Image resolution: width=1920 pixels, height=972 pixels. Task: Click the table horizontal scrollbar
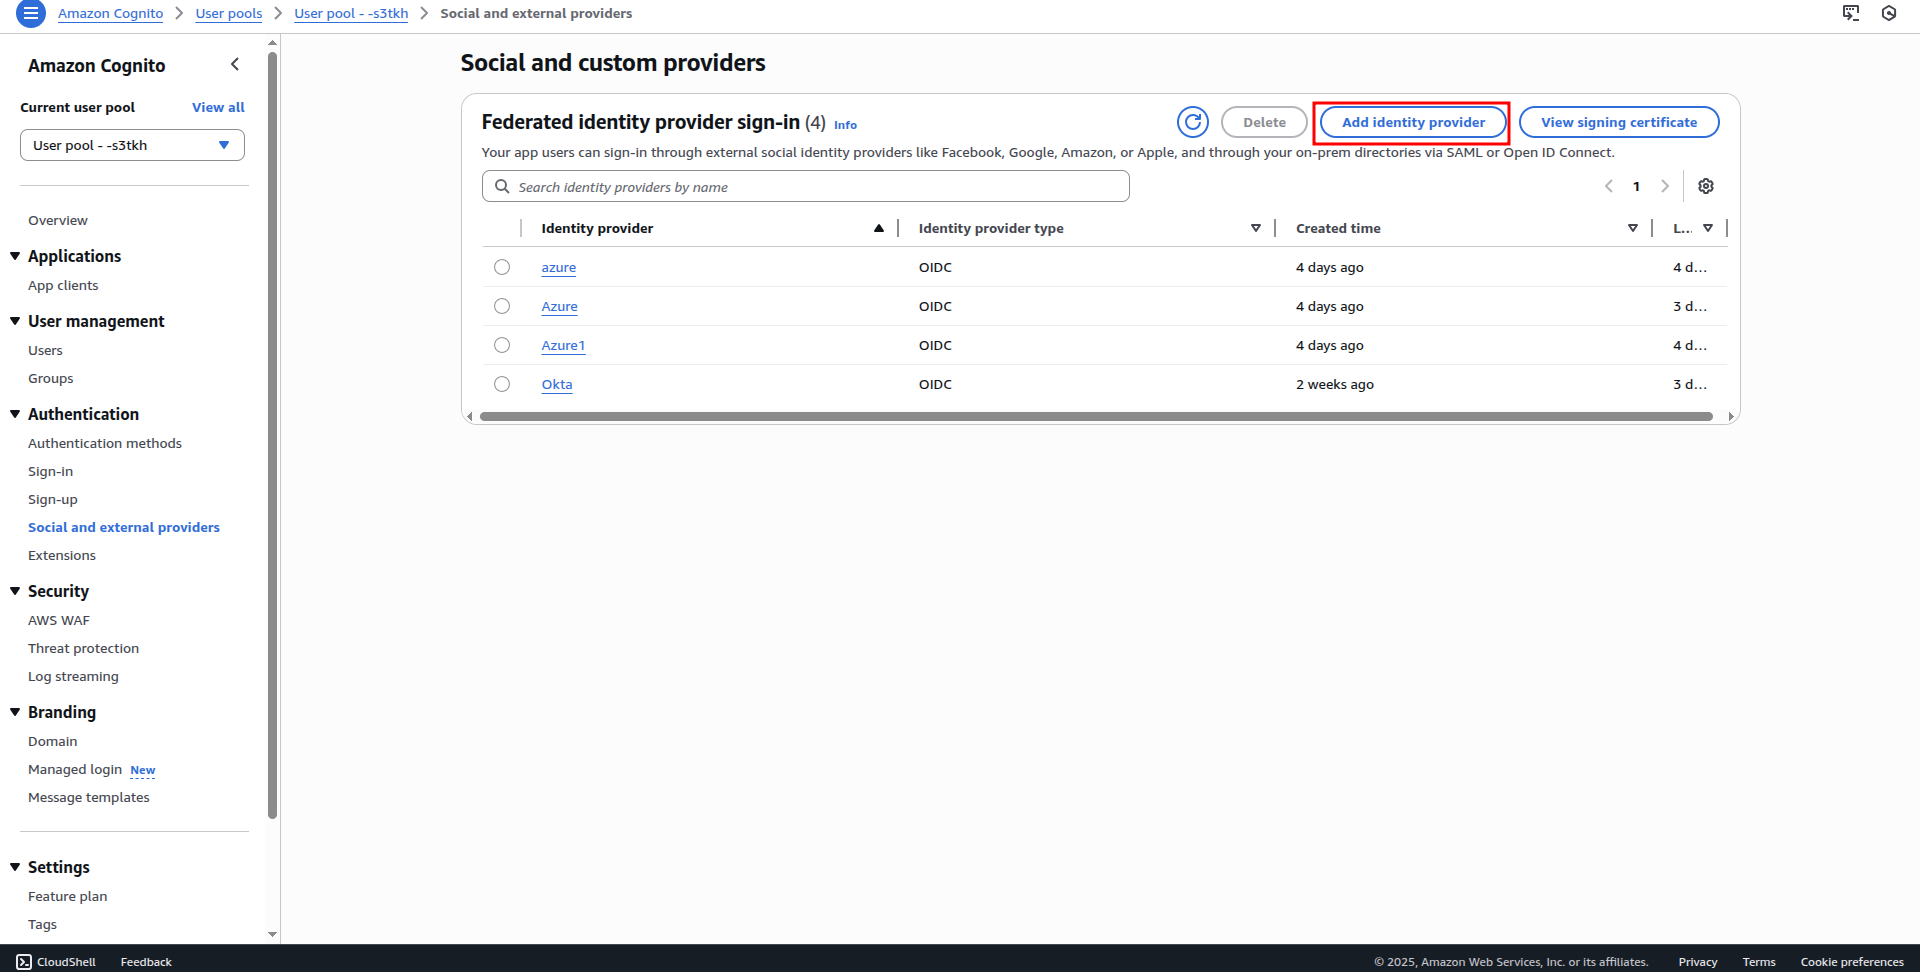[x=1096, y=416]
